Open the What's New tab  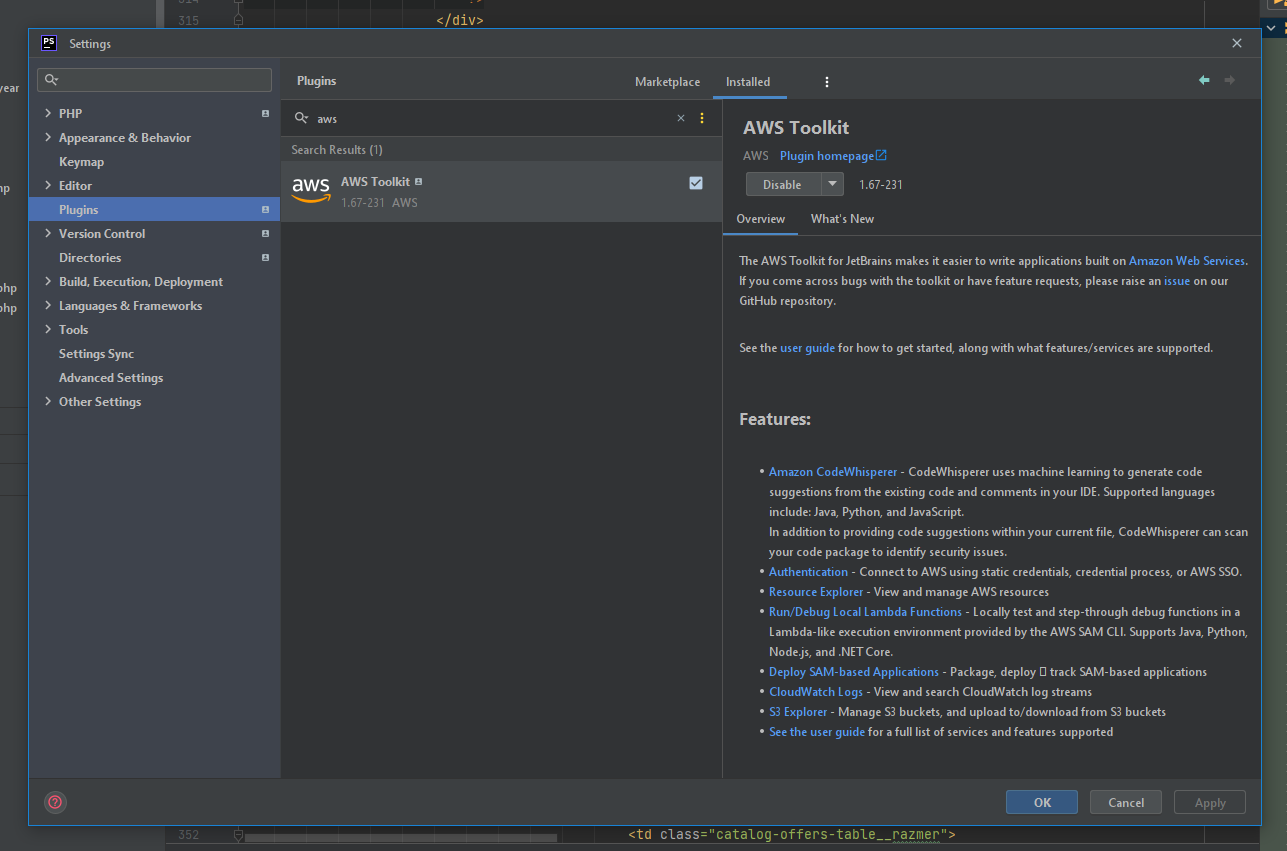click(x=842, y=219)
